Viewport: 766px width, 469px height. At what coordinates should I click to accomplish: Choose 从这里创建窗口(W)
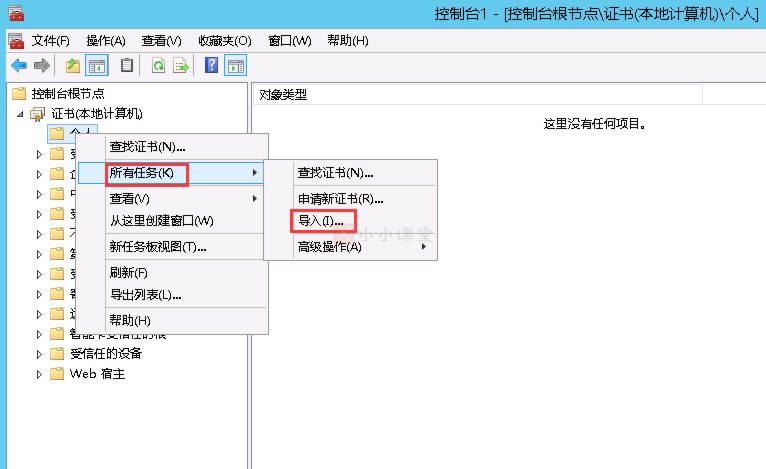pyautogui.click(x=172, y=221)
